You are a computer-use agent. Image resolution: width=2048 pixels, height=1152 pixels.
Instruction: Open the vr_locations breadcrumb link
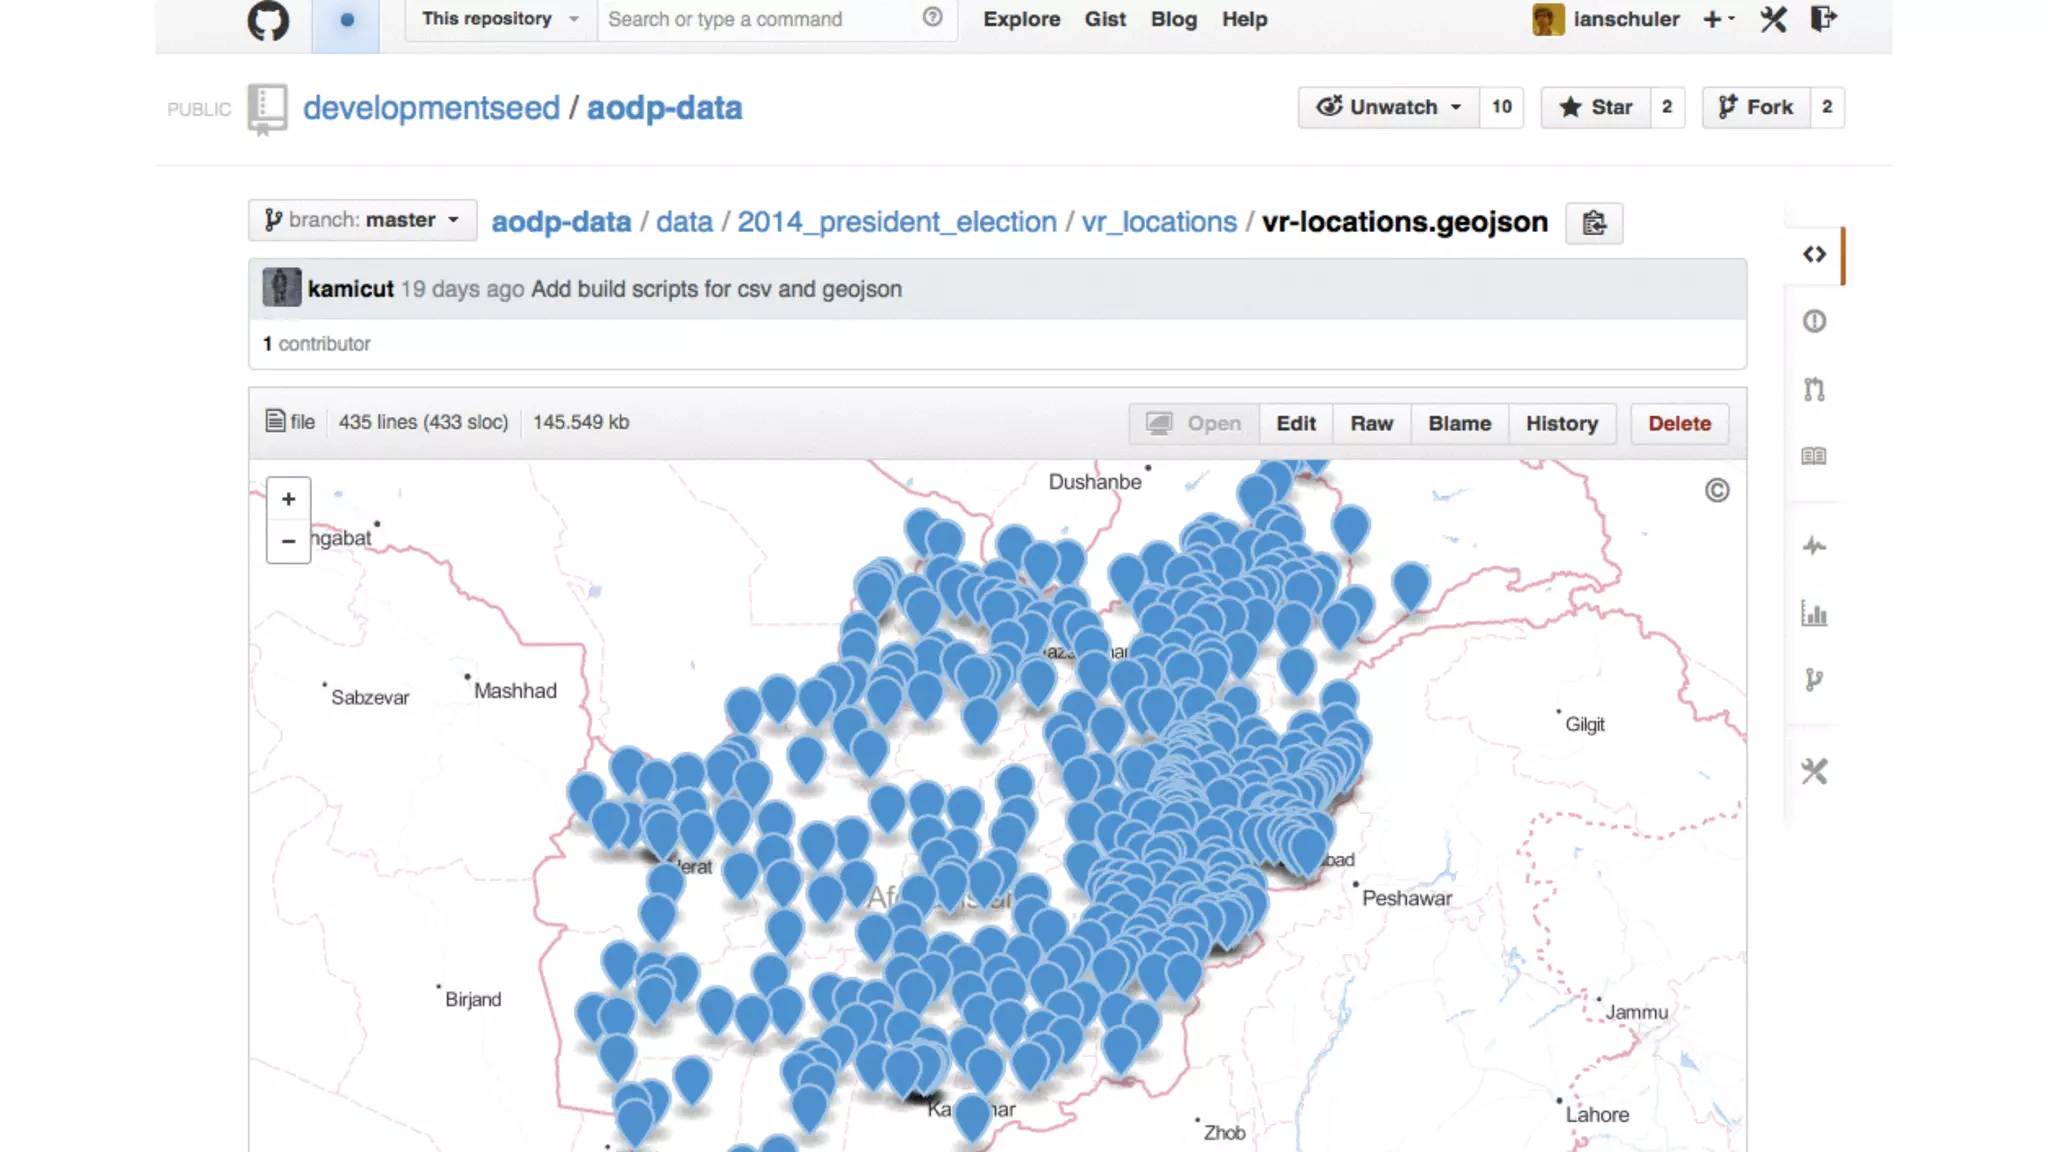point(1159,222)
